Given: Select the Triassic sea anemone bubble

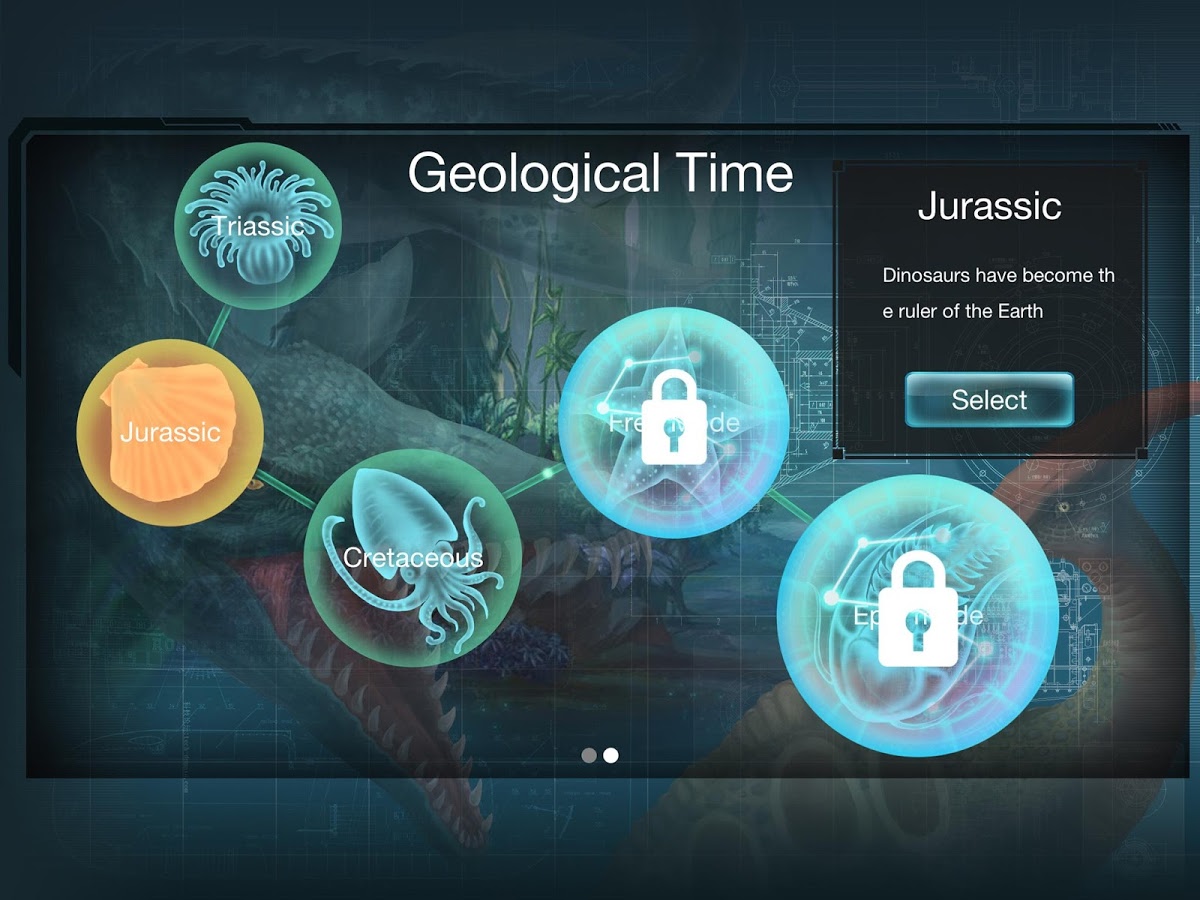Looking at the screenshot, I should 258,226.
